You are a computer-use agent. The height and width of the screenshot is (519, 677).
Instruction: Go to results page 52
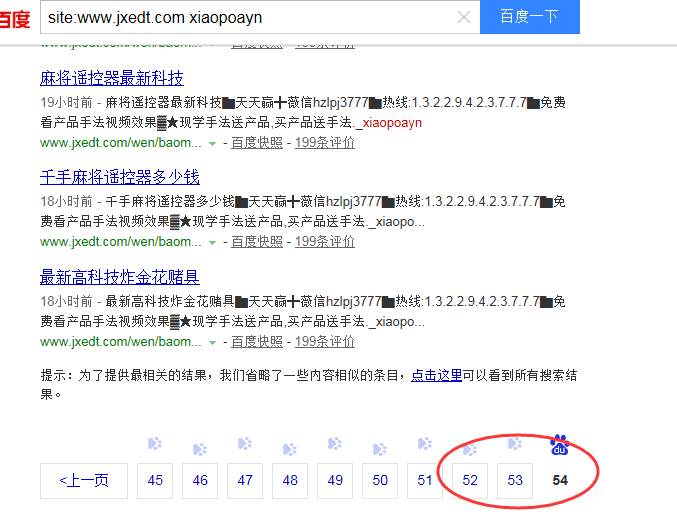(470, 481)
